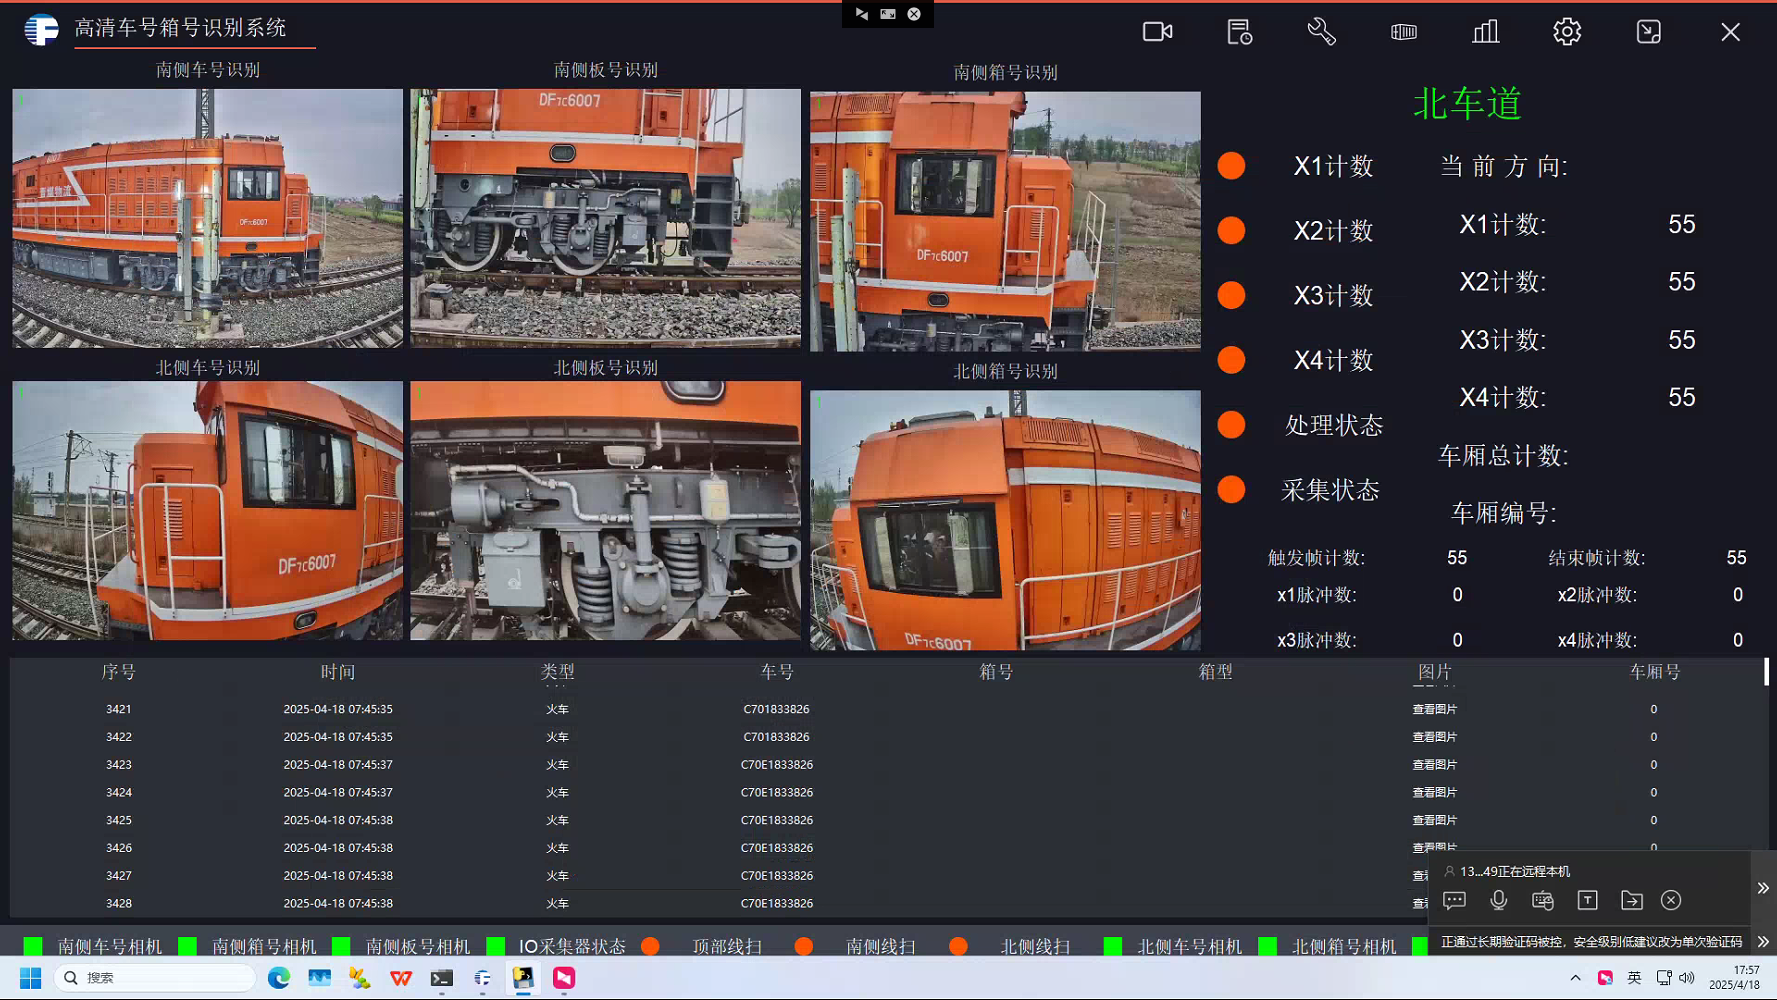The image size is (1777, 1000).
Task: Click the English input method indicator
Action: pyautogui.click(x=1634, y=978)
